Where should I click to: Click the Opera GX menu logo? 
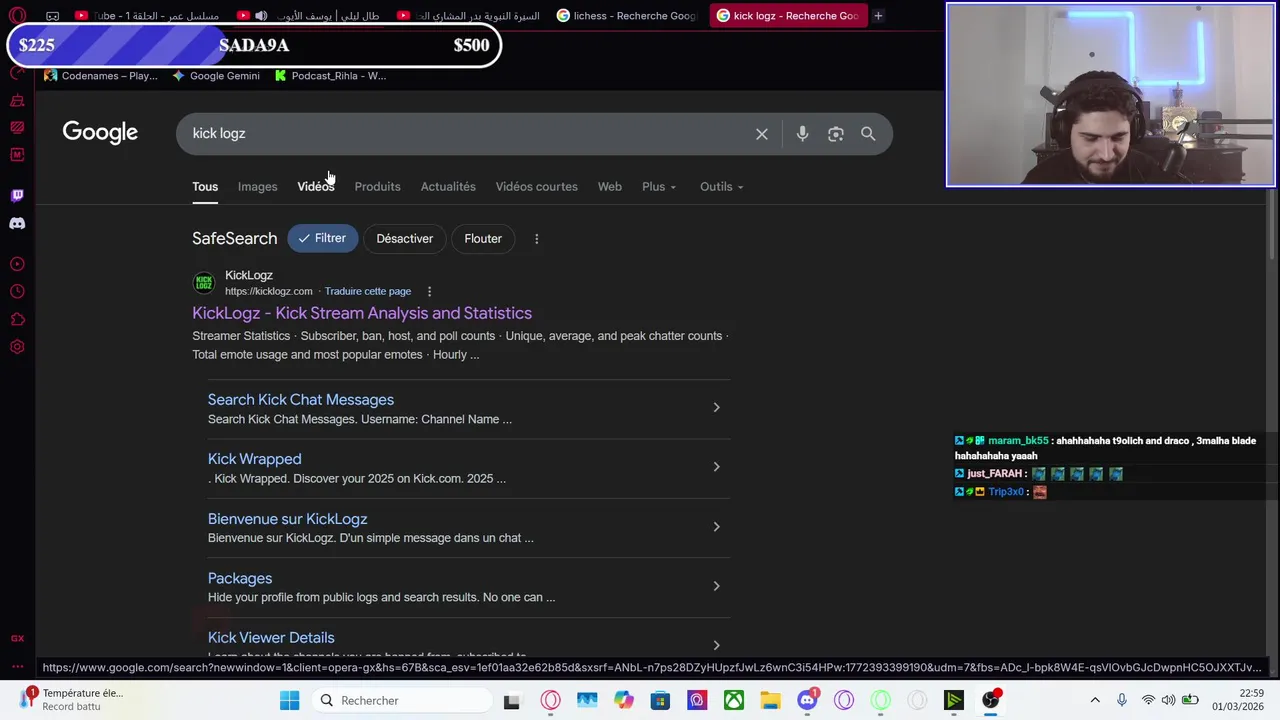[x=17, y=15]
